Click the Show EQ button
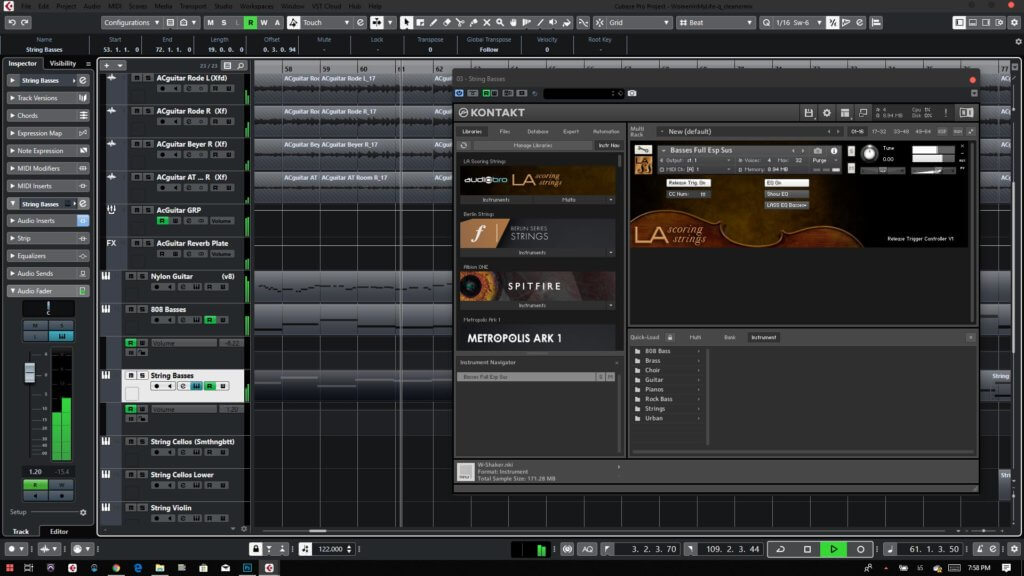This screenshot has width=1024, height=576. coord(786,194)
